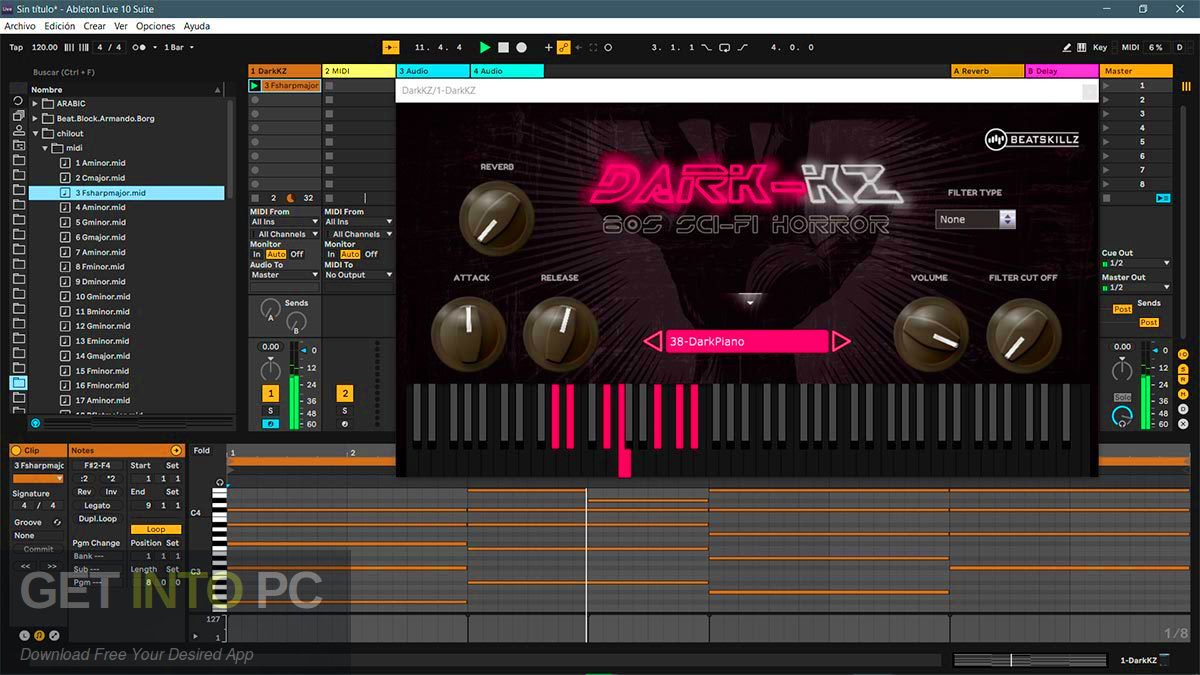Launch the 3 Fsharpmajor clip play button

[x=255, y=86]
